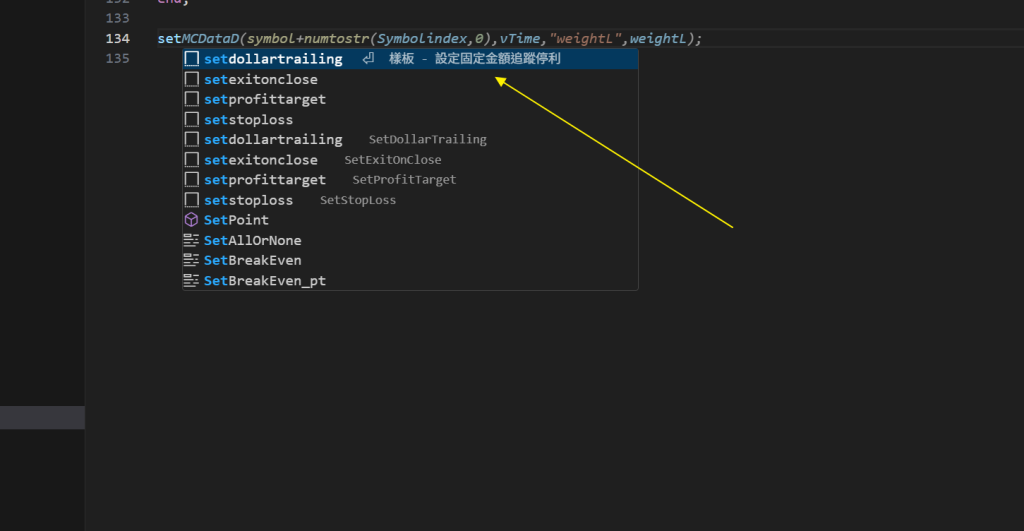
Task: Select the SetBreakEven_pt suggestion
Action: click(x=265, y=281)
